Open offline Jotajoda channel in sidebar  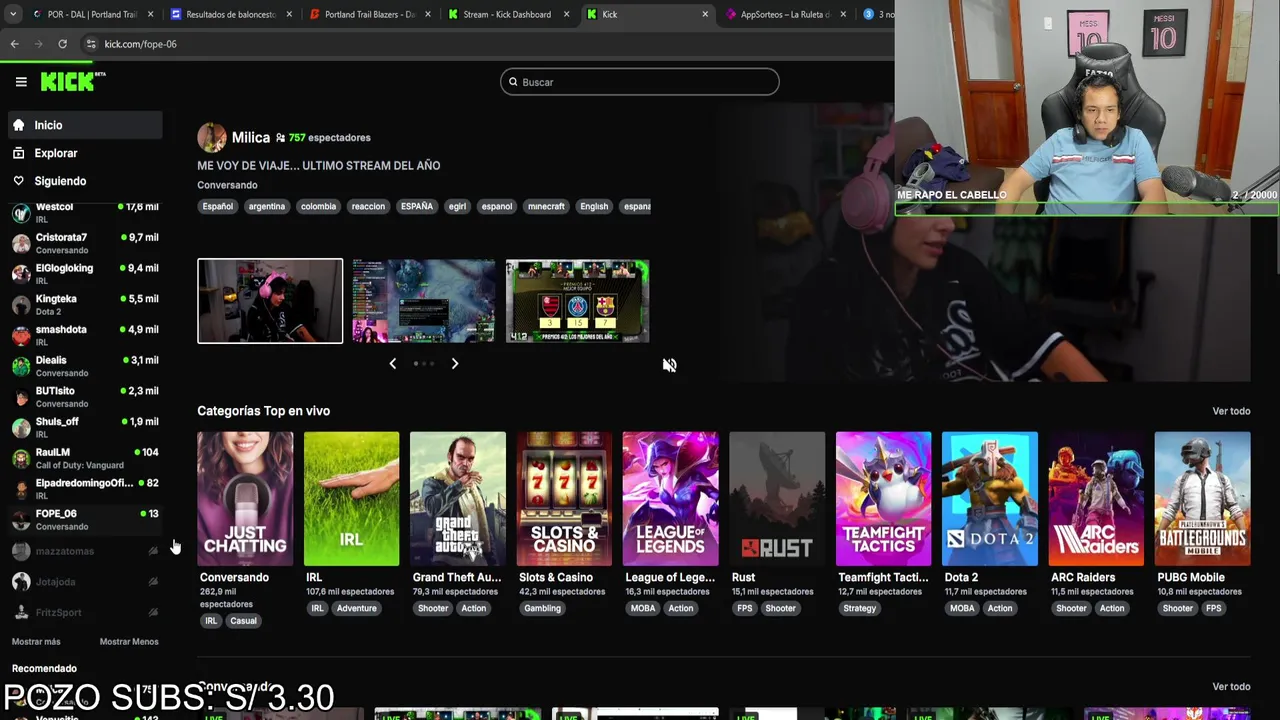(85, 581)
